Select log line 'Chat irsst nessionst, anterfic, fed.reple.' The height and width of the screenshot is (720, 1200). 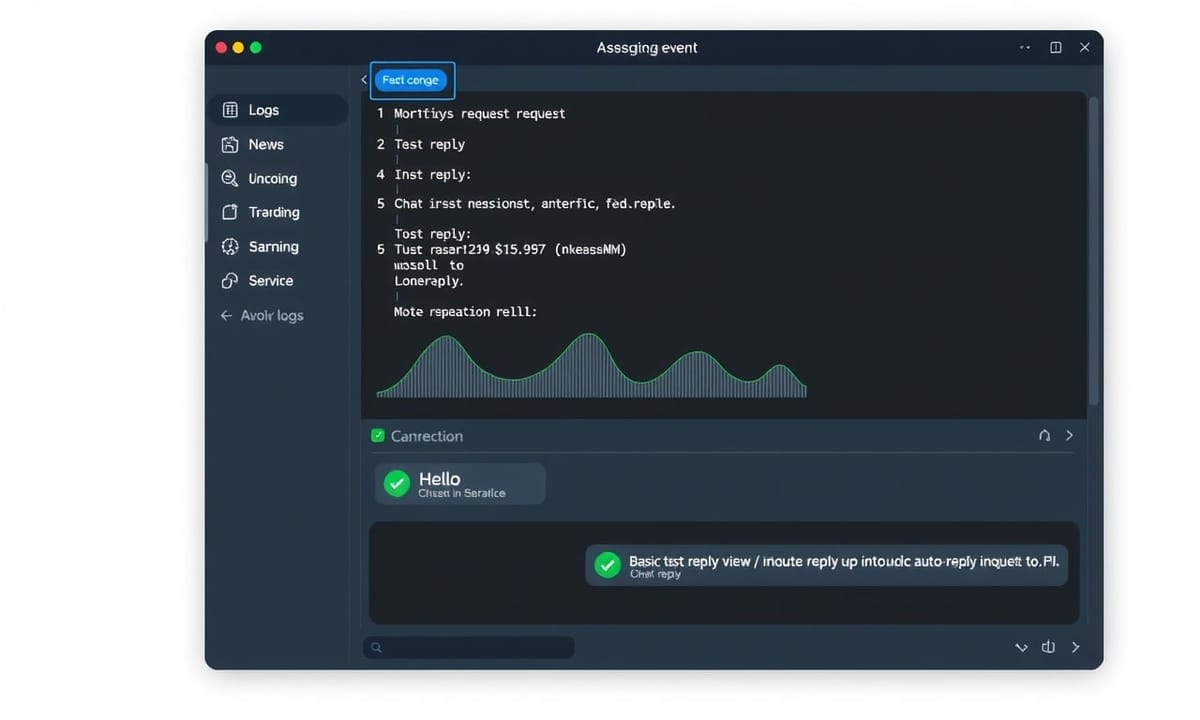point(535,203)
